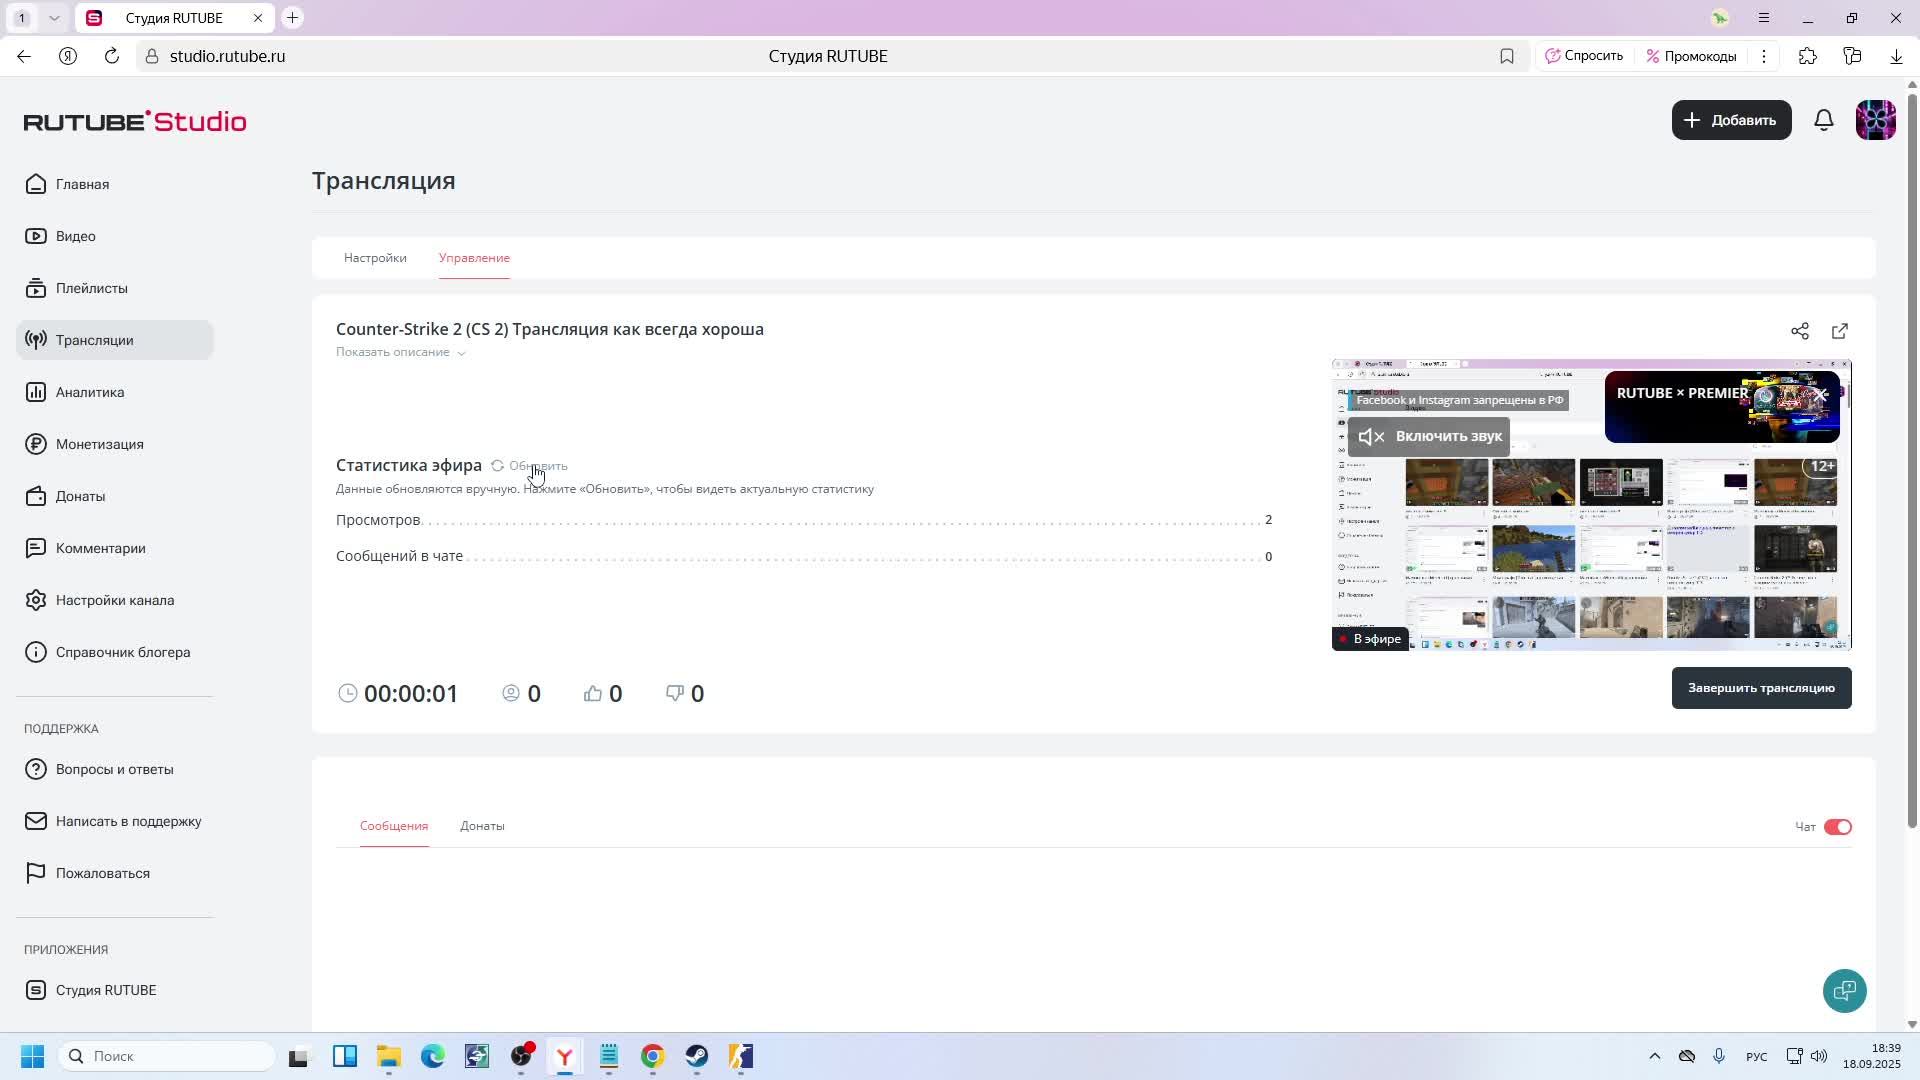
Task: Open browser three-dot menu near Промокоды
Action: pyautogui.click(x=1764, y=56)
